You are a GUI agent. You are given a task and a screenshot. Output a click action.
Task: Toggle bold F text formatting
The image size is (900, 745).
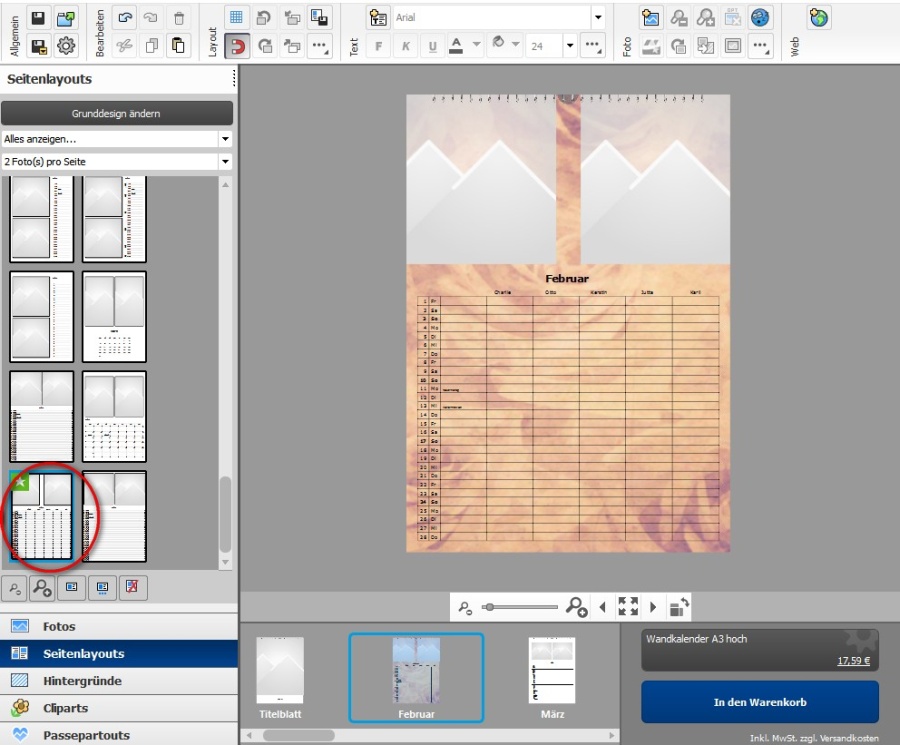pos(378,46)
